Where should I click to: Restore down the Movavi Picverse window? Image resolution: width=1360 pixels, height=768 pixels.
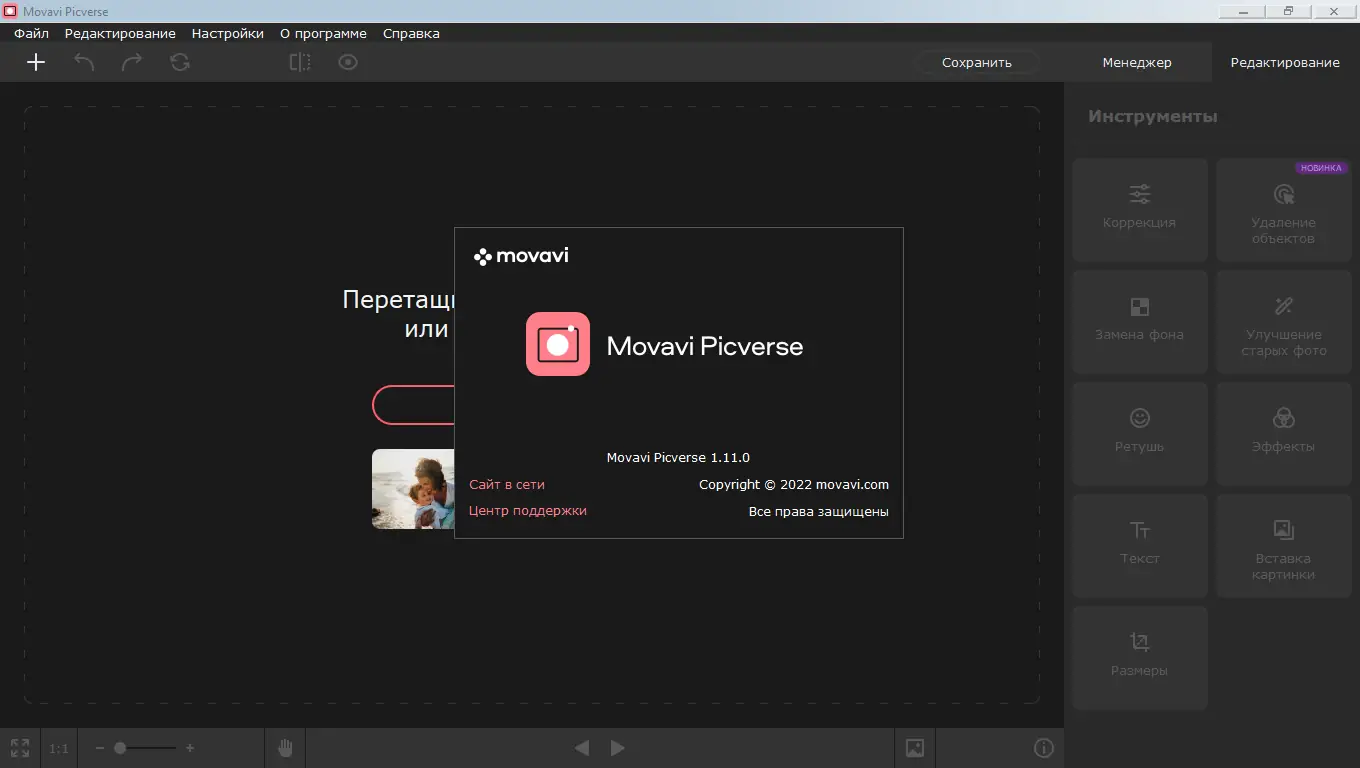tap(1288, 10)
